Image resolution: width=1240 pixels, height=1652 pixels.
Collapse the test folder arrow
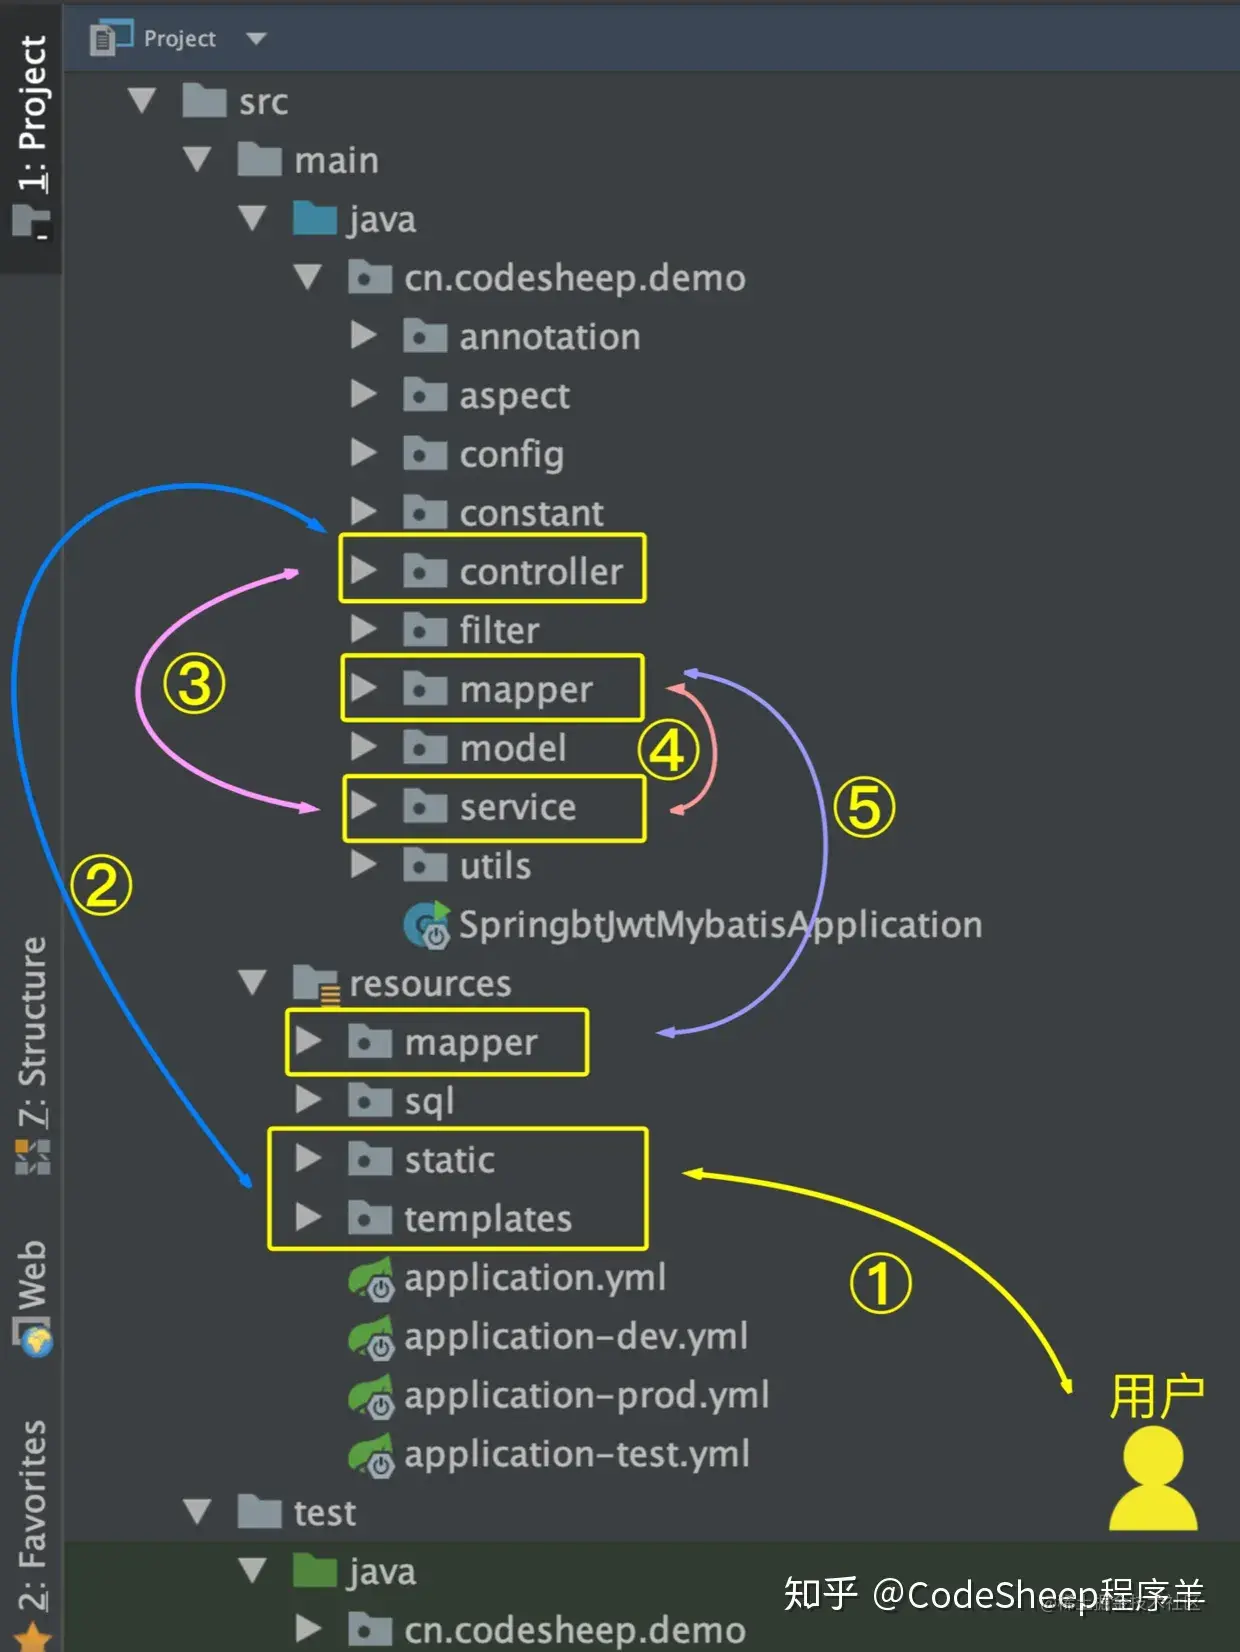click(198, 1512)
